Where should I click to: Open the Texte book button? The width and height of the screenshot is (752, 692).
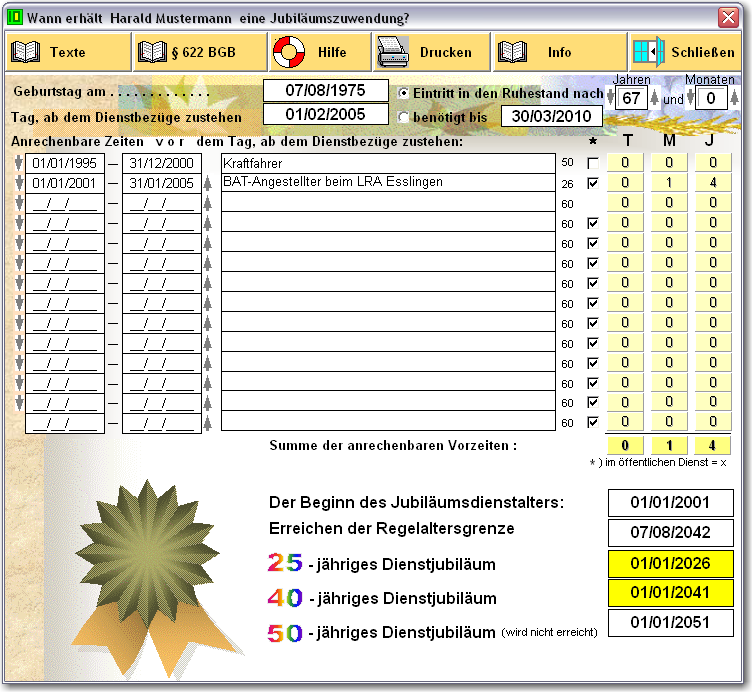68,52
